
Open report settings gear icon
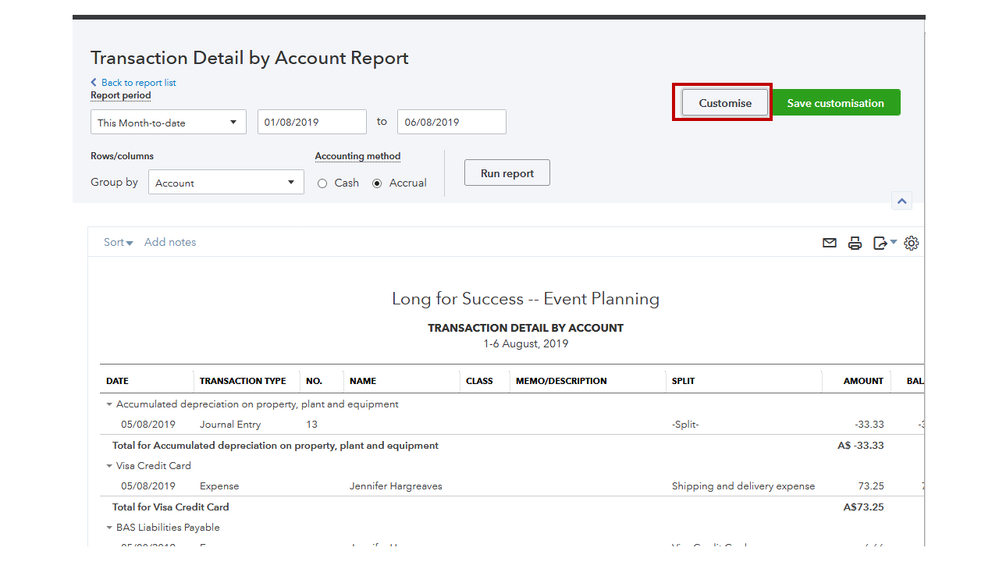coord(911,243)
